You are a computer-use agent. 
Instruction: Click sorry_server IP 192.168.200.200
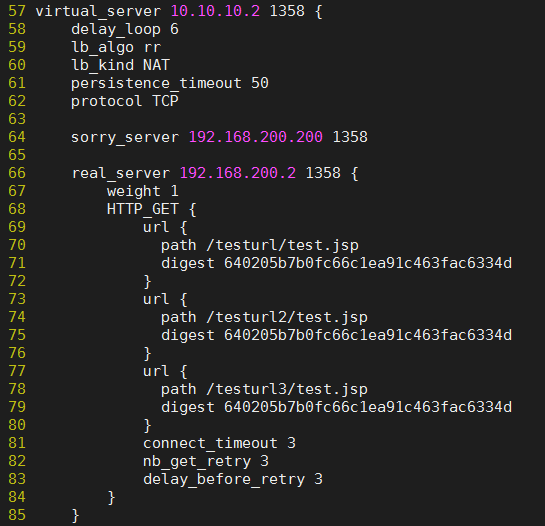(256, 137)
